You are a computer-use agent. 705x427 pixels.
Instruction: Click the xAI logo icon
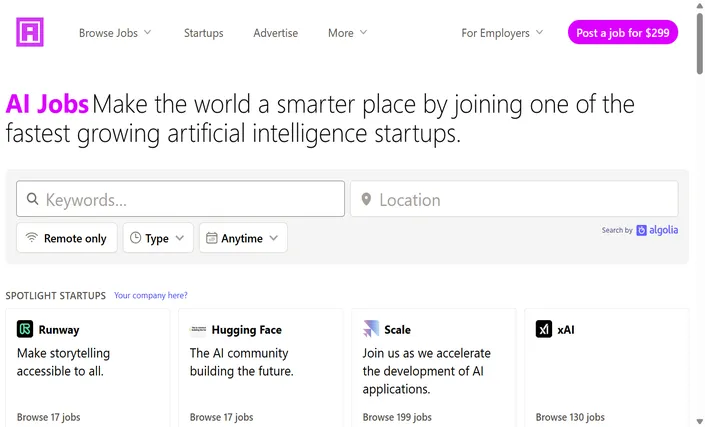tap(544, 329)
